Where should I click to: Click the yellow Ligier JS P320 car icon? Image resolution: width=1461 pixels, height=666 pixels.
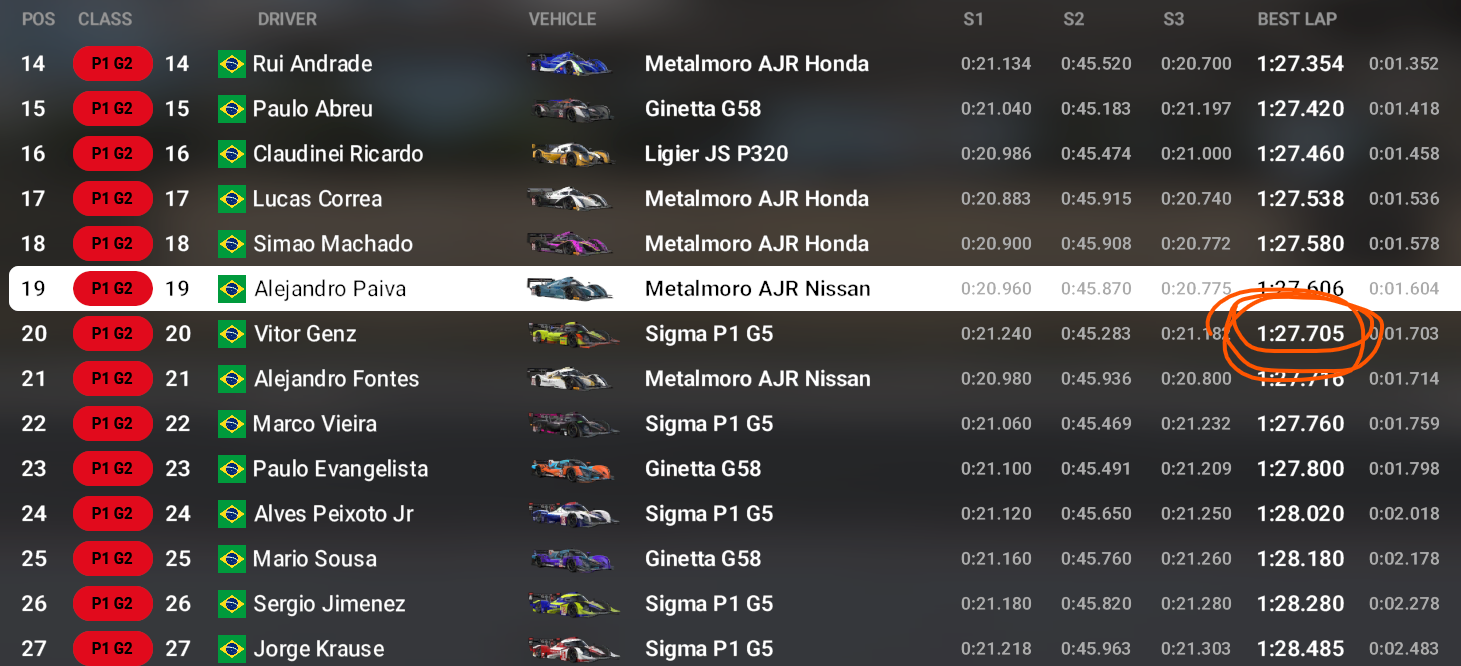[569, 154]
